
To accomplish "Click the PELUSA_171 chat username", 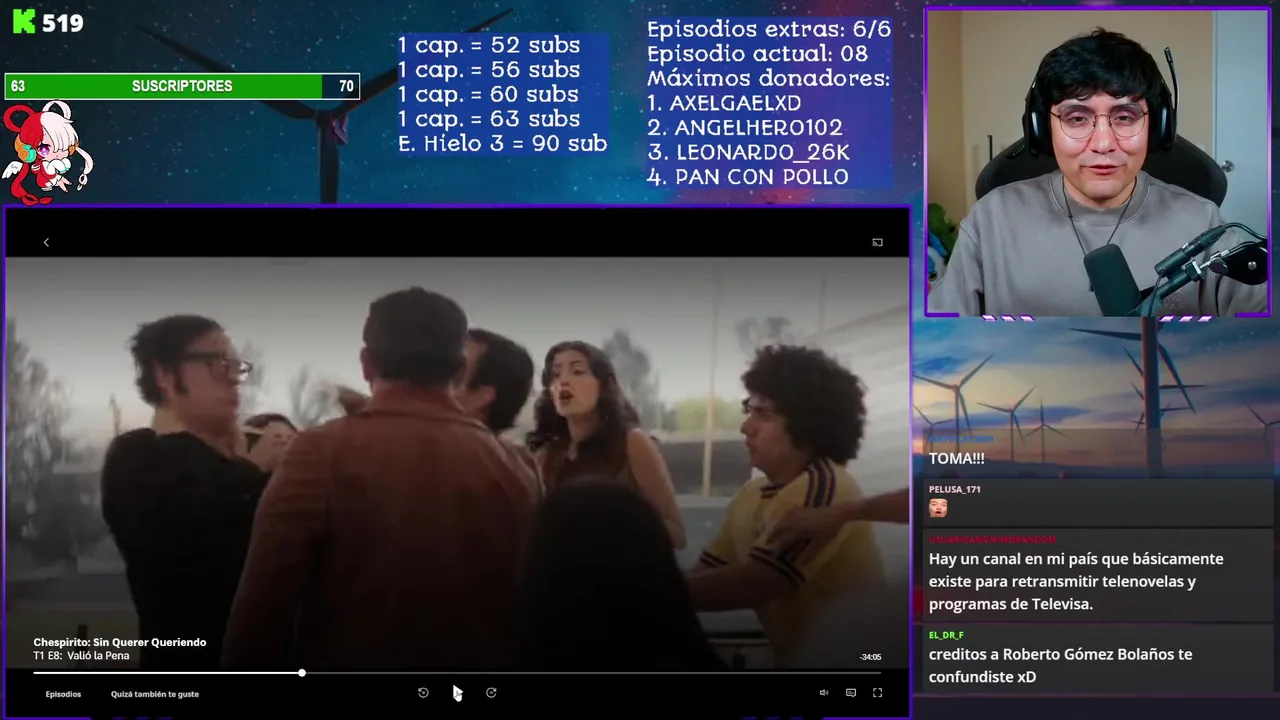I will click(956, 489).
